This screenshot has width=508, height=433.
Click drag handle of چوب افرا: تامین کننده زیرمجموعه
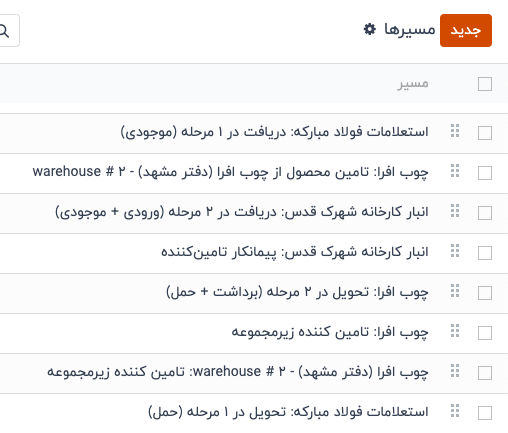455,331
